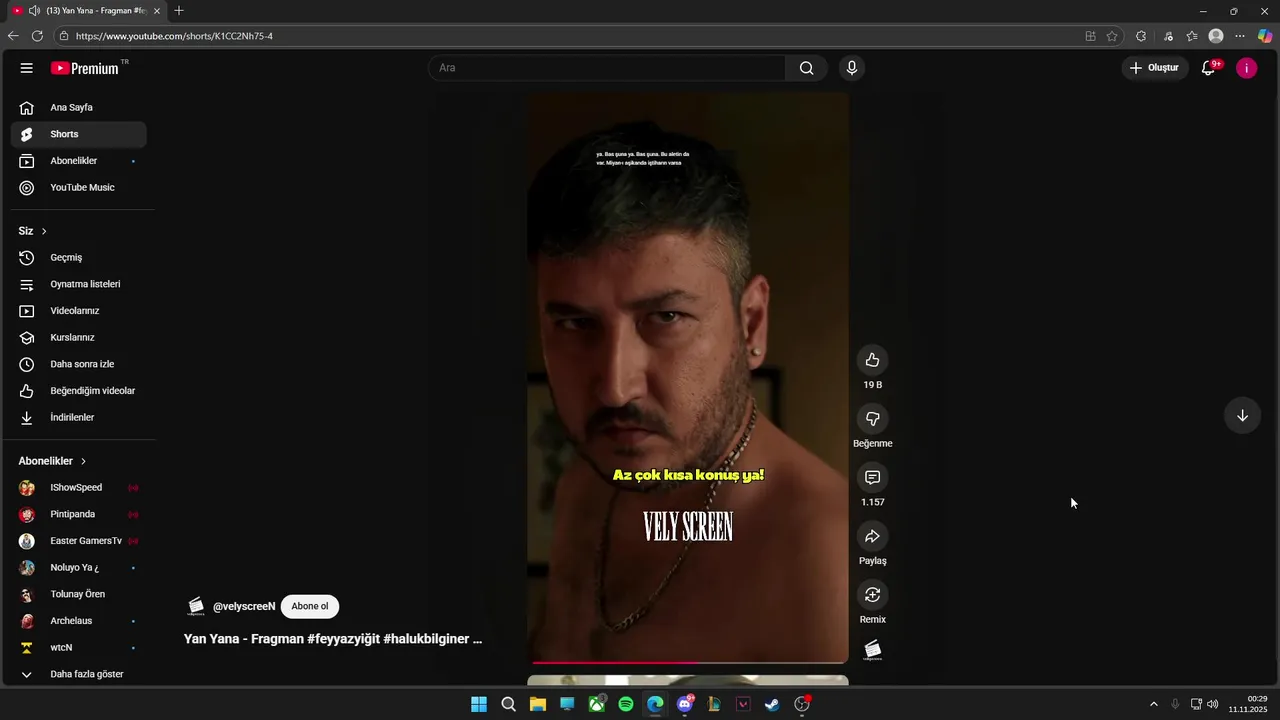The image size is (1280, 720).
Task: Open the comments showing 1.157
Action: click(x=872, y=478)
